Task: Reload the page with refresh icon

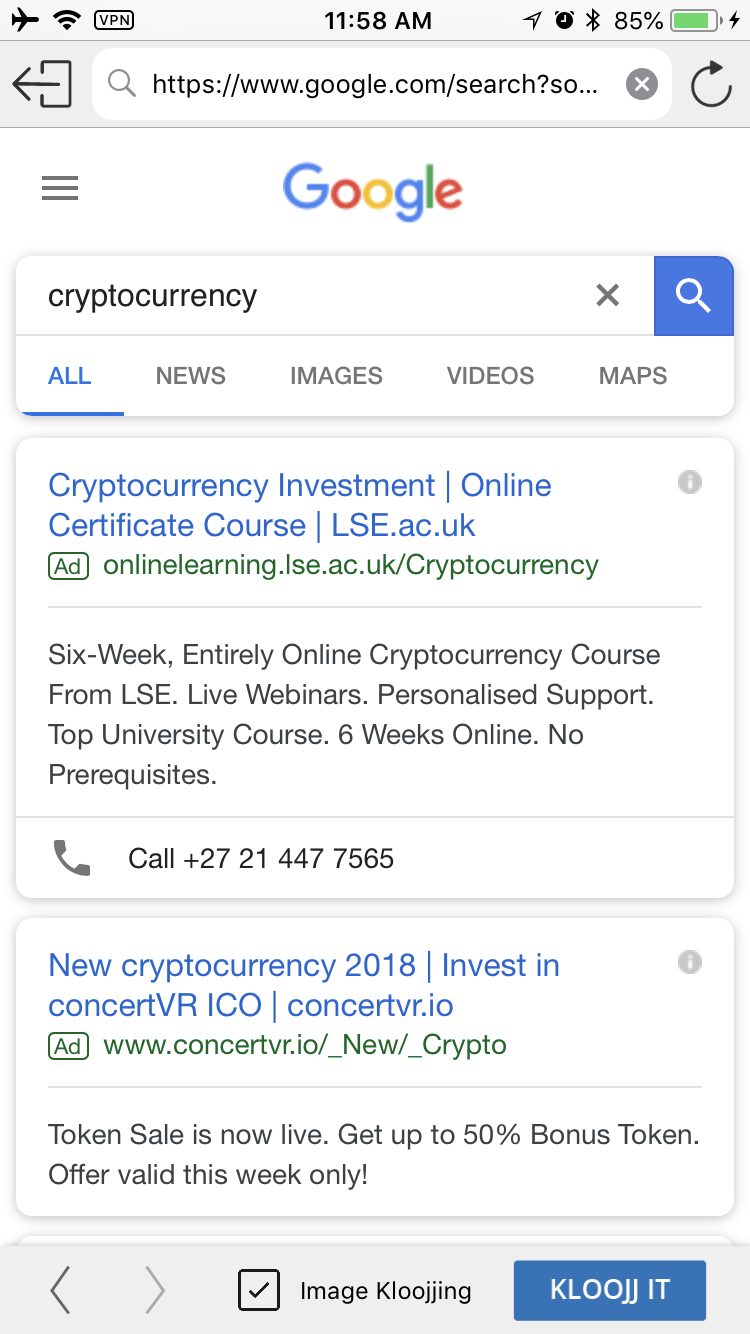Action: point(711,84)
